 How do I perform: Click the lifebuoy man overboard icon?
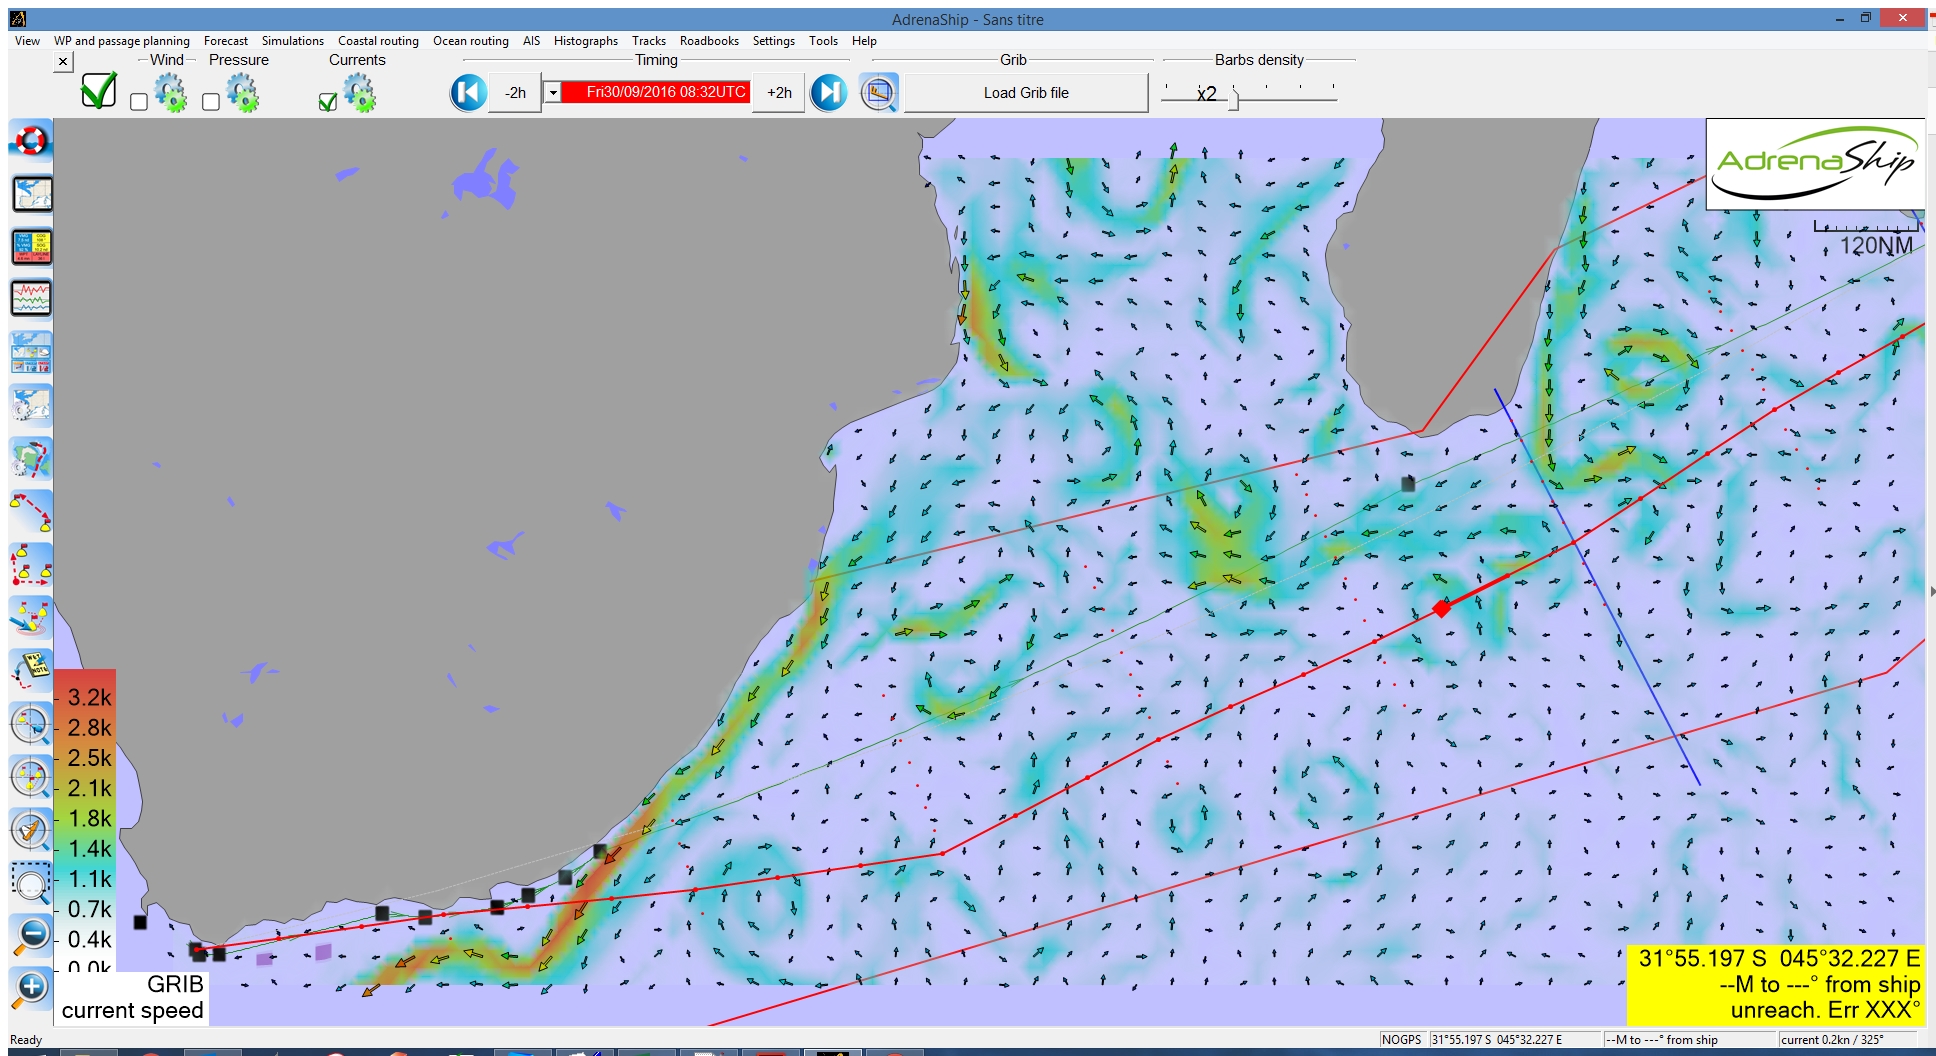tap(31, 140)
